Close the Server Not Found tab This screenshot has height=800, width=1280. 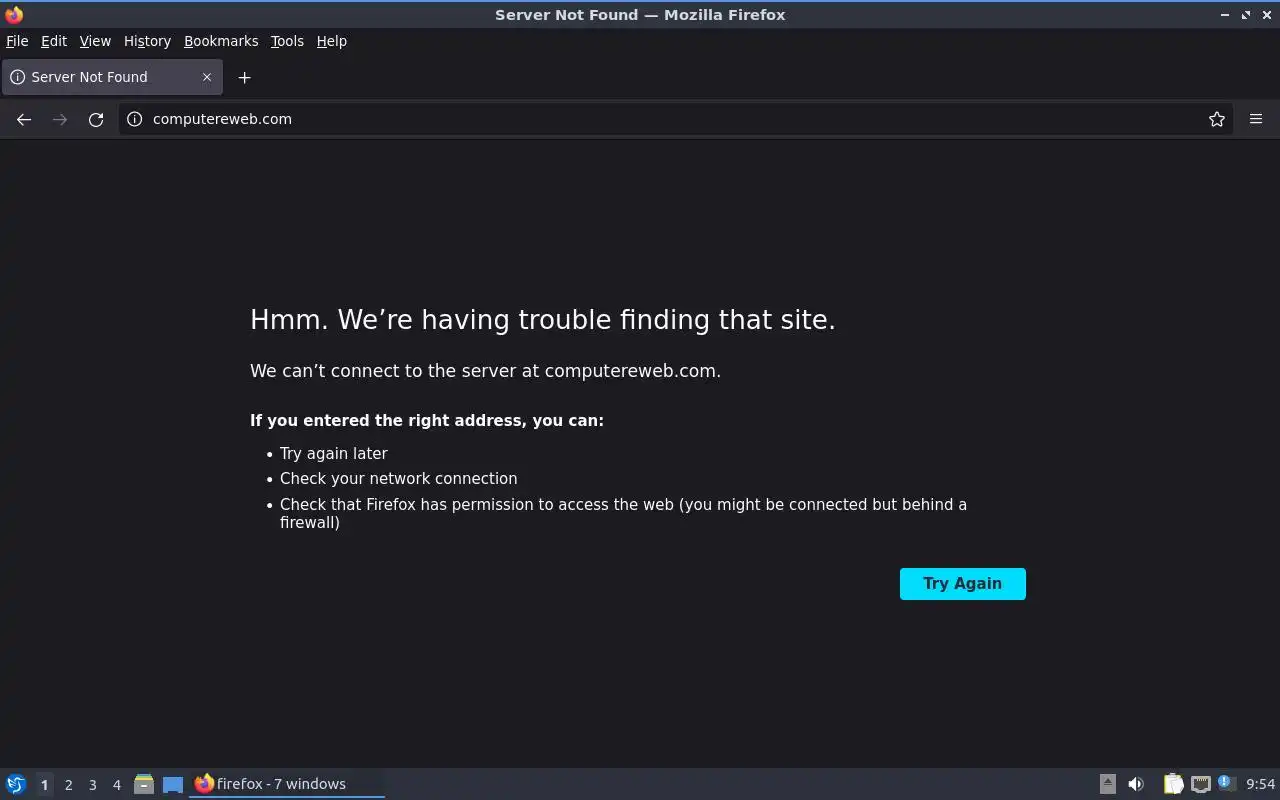tap(207, 77)
